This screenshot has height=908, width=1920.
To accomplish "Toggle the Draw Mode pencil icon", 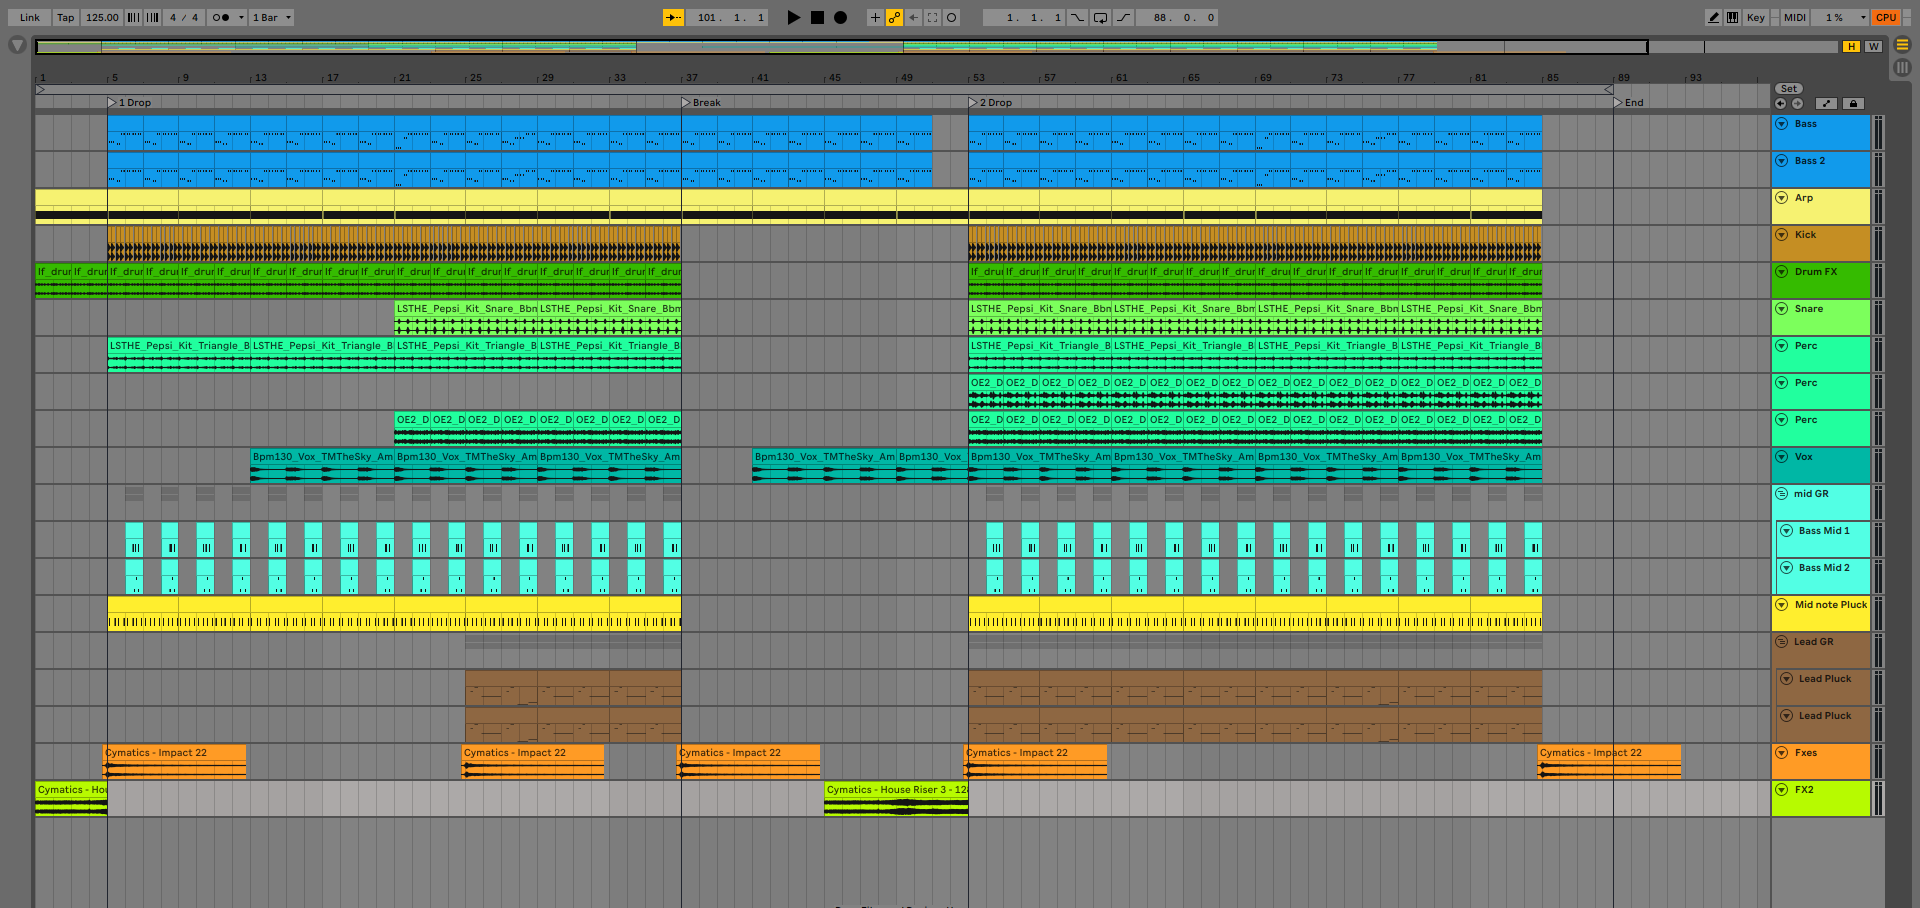I will click(x=1713, y=17).
